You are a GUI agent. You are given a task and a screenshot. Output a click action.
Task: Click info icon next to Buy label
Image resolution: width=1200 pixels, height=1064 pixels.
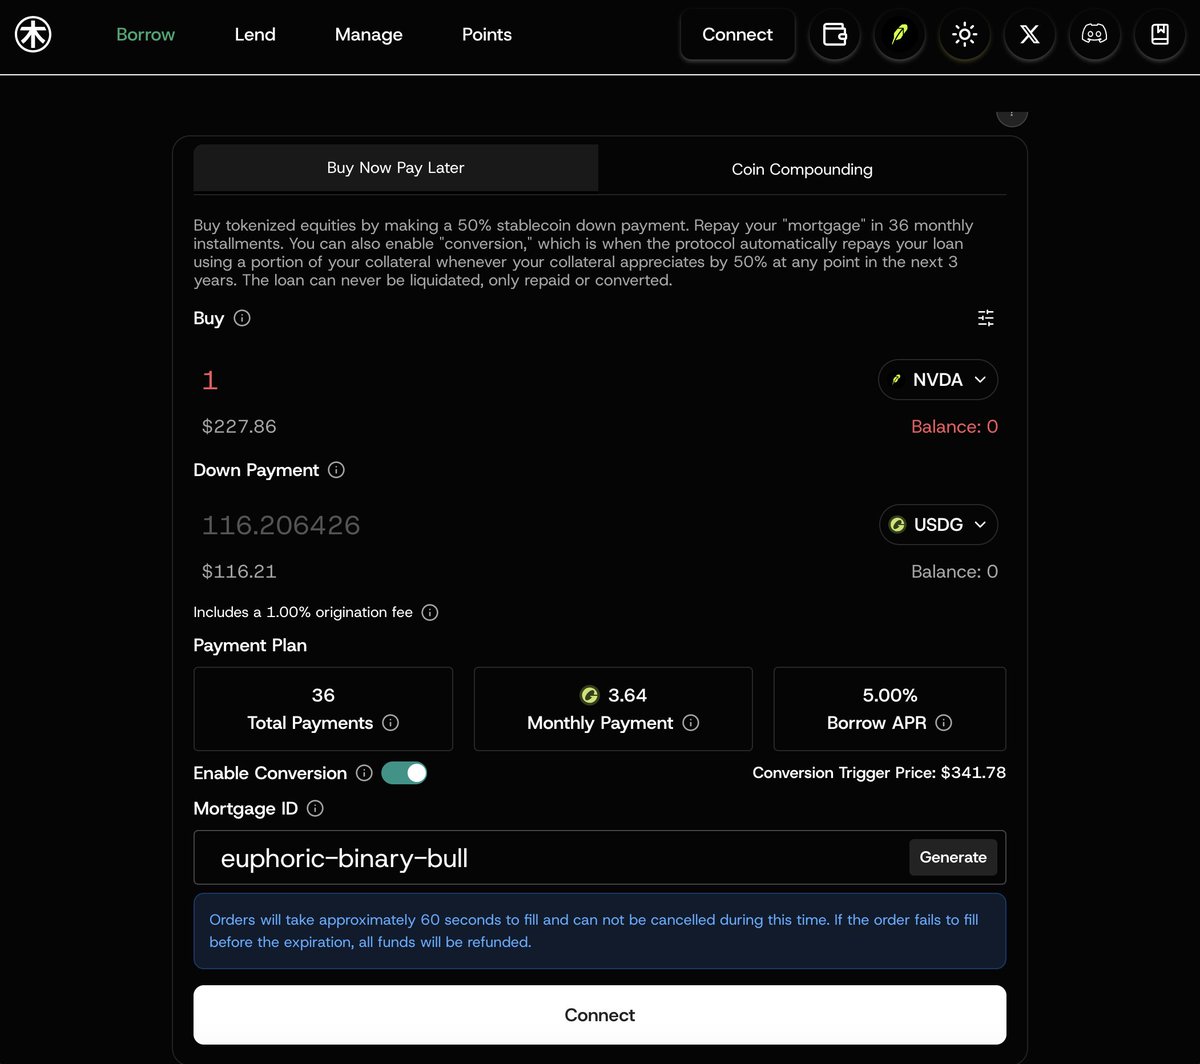coord(242,318)
